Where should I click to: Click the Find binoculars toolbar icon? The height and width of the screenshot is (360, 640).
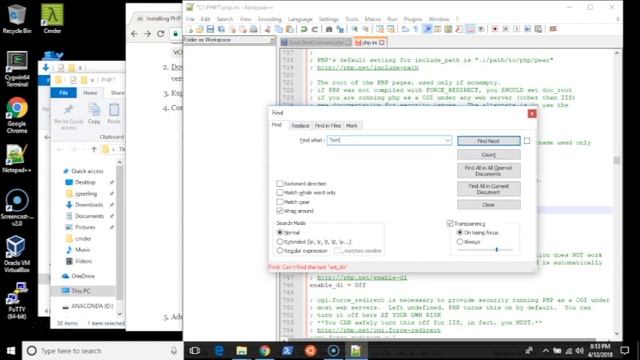329,29
